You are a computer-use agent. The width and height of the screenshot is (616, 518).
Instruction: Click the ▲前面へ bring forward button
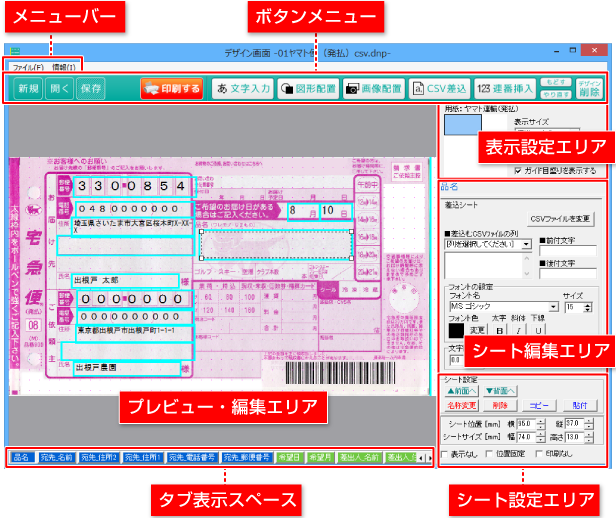462,391
